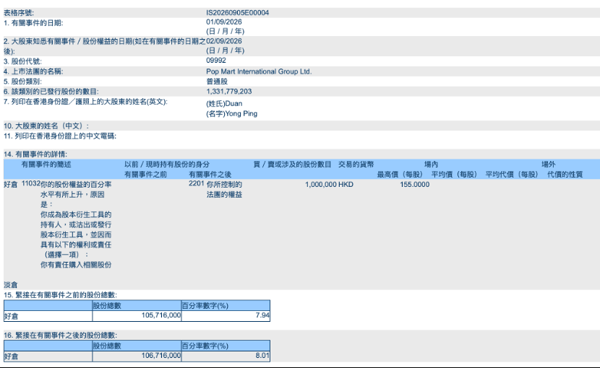
Task: Click column header 場內
Action: [x=431, y=164]
